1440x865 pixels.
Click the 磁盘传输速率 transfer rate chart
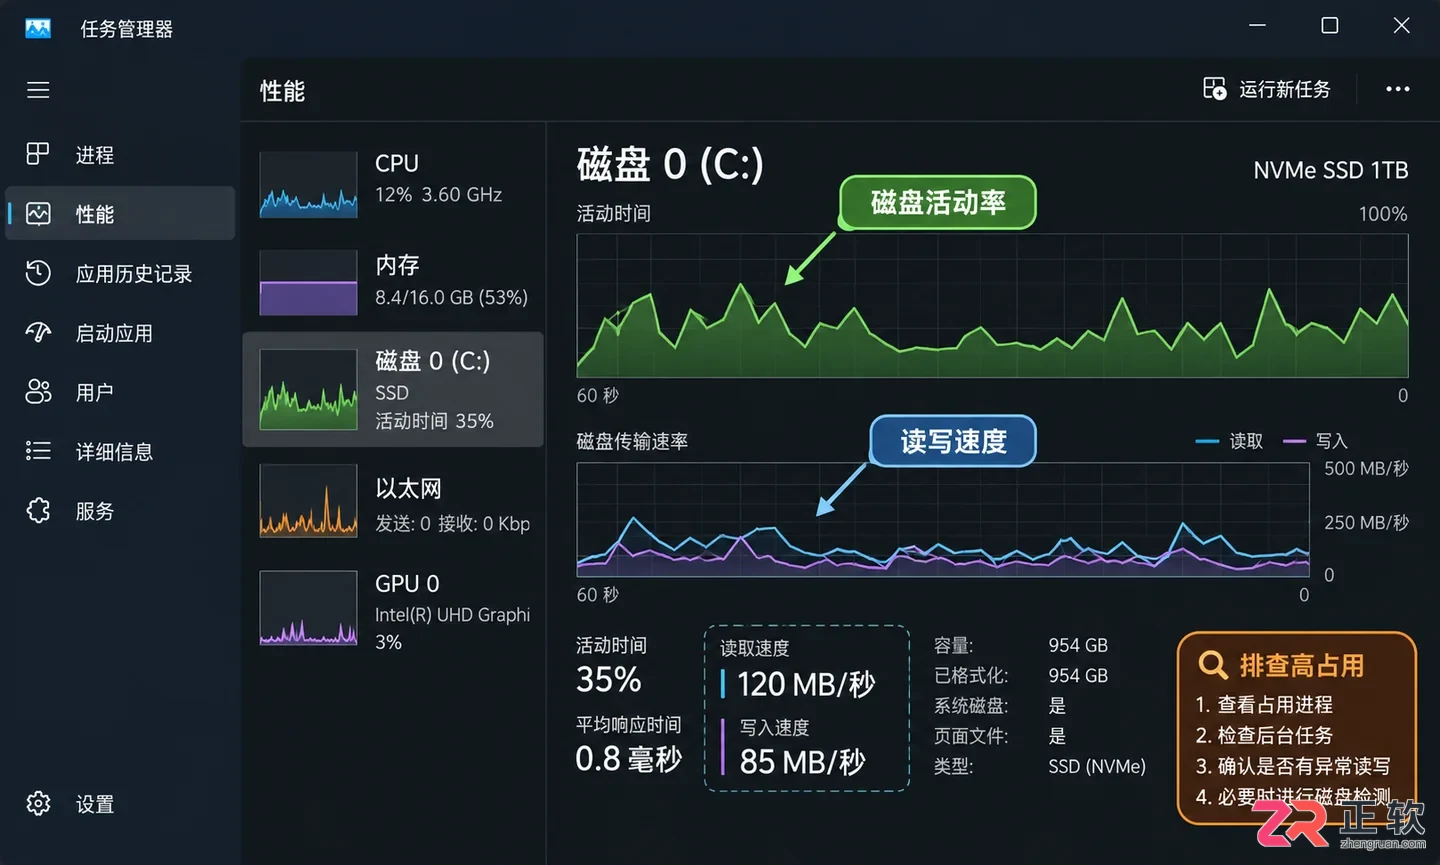coord(943,519)
